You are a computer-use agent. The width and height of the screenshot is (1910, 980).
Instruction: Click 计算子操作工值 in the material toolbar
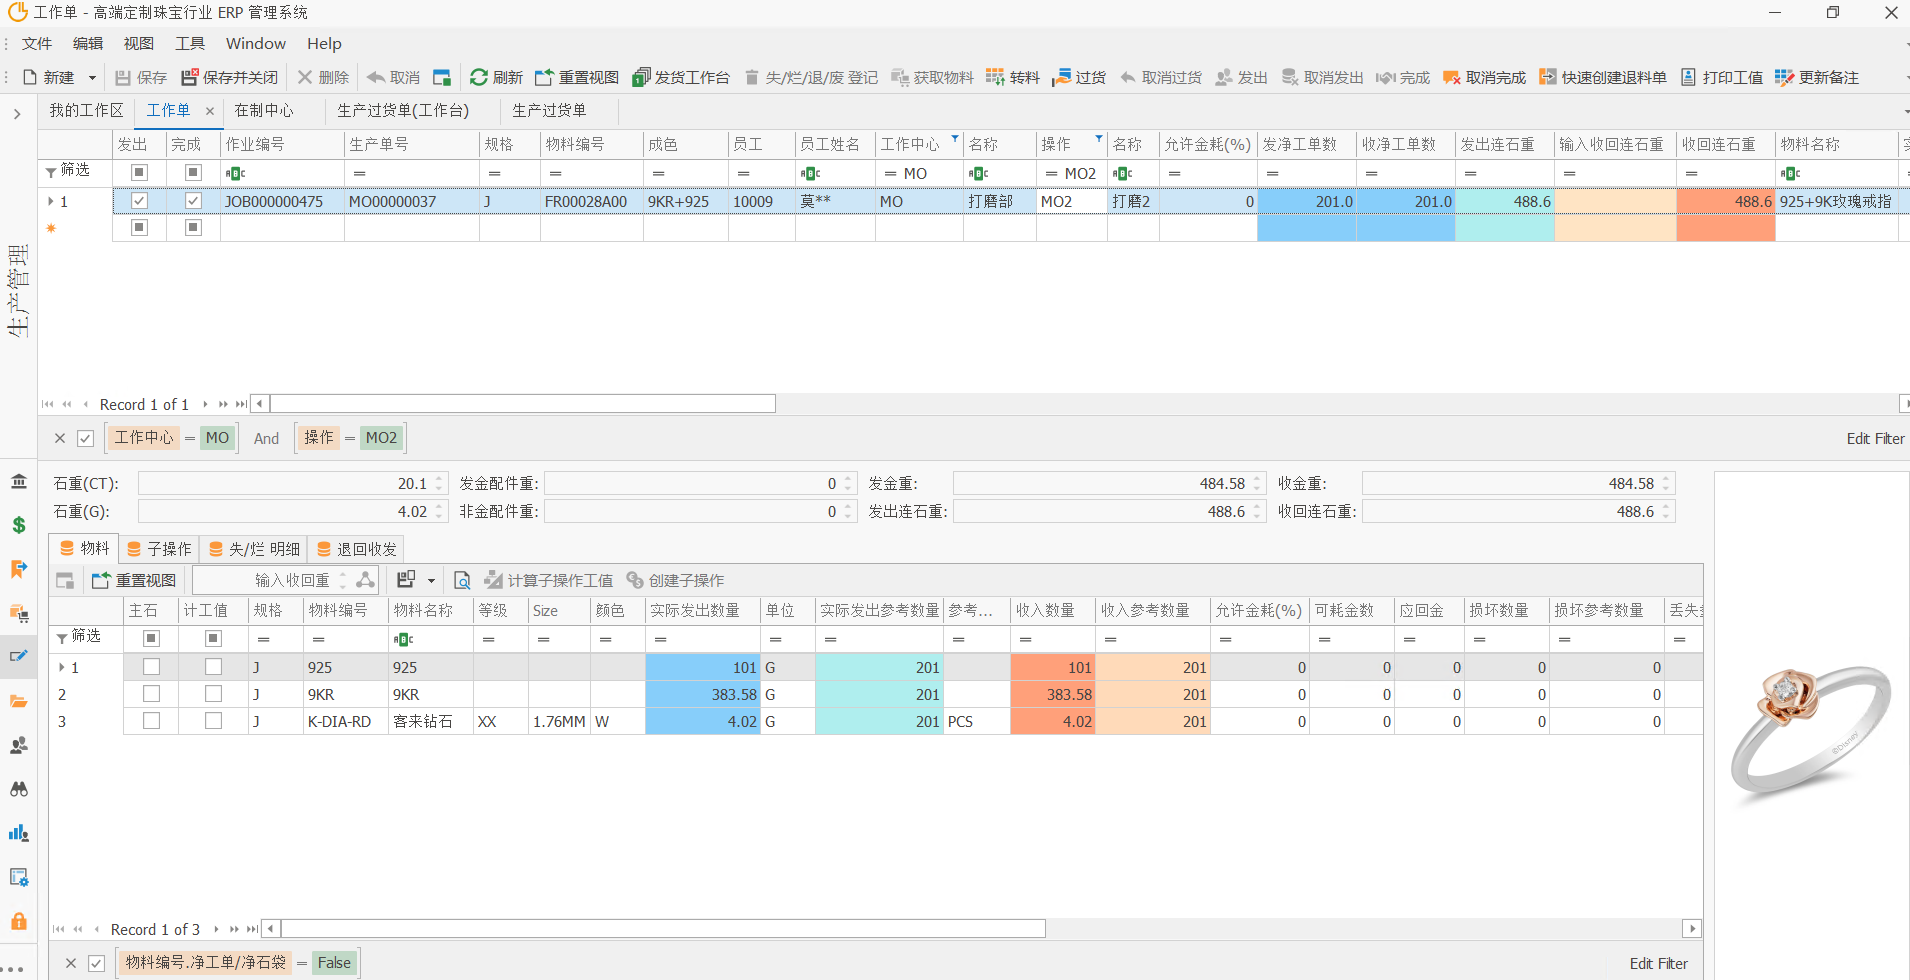[549, 580]
